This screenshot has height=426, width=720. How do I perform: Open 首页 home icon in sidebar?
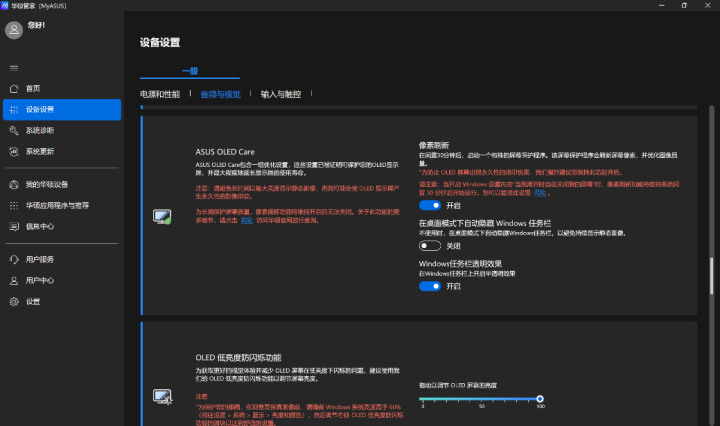coord(14,89)
